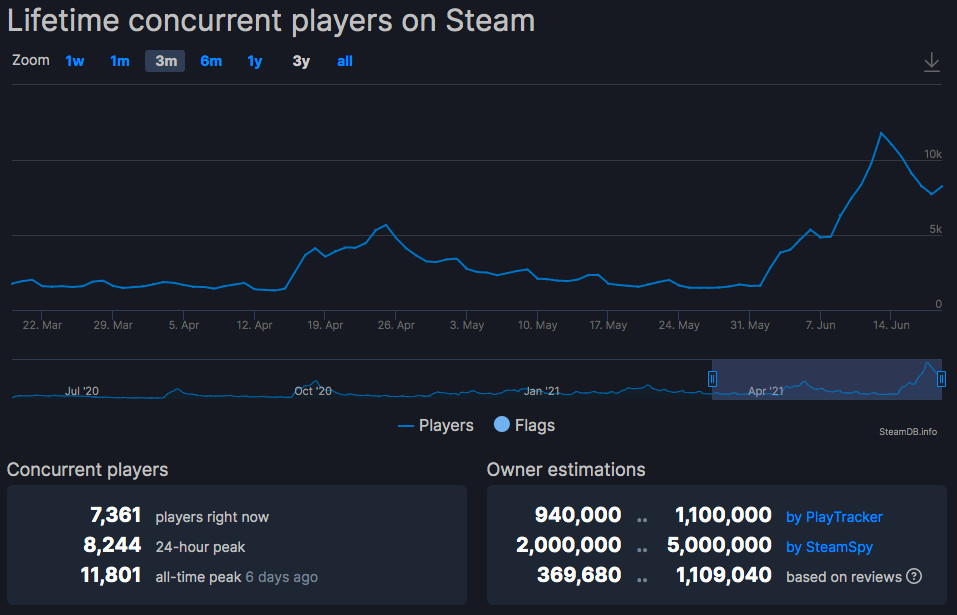Click the blue Flags circle icon in legend
This screenshot has height=615, width=957.
[x=500, y=425]
